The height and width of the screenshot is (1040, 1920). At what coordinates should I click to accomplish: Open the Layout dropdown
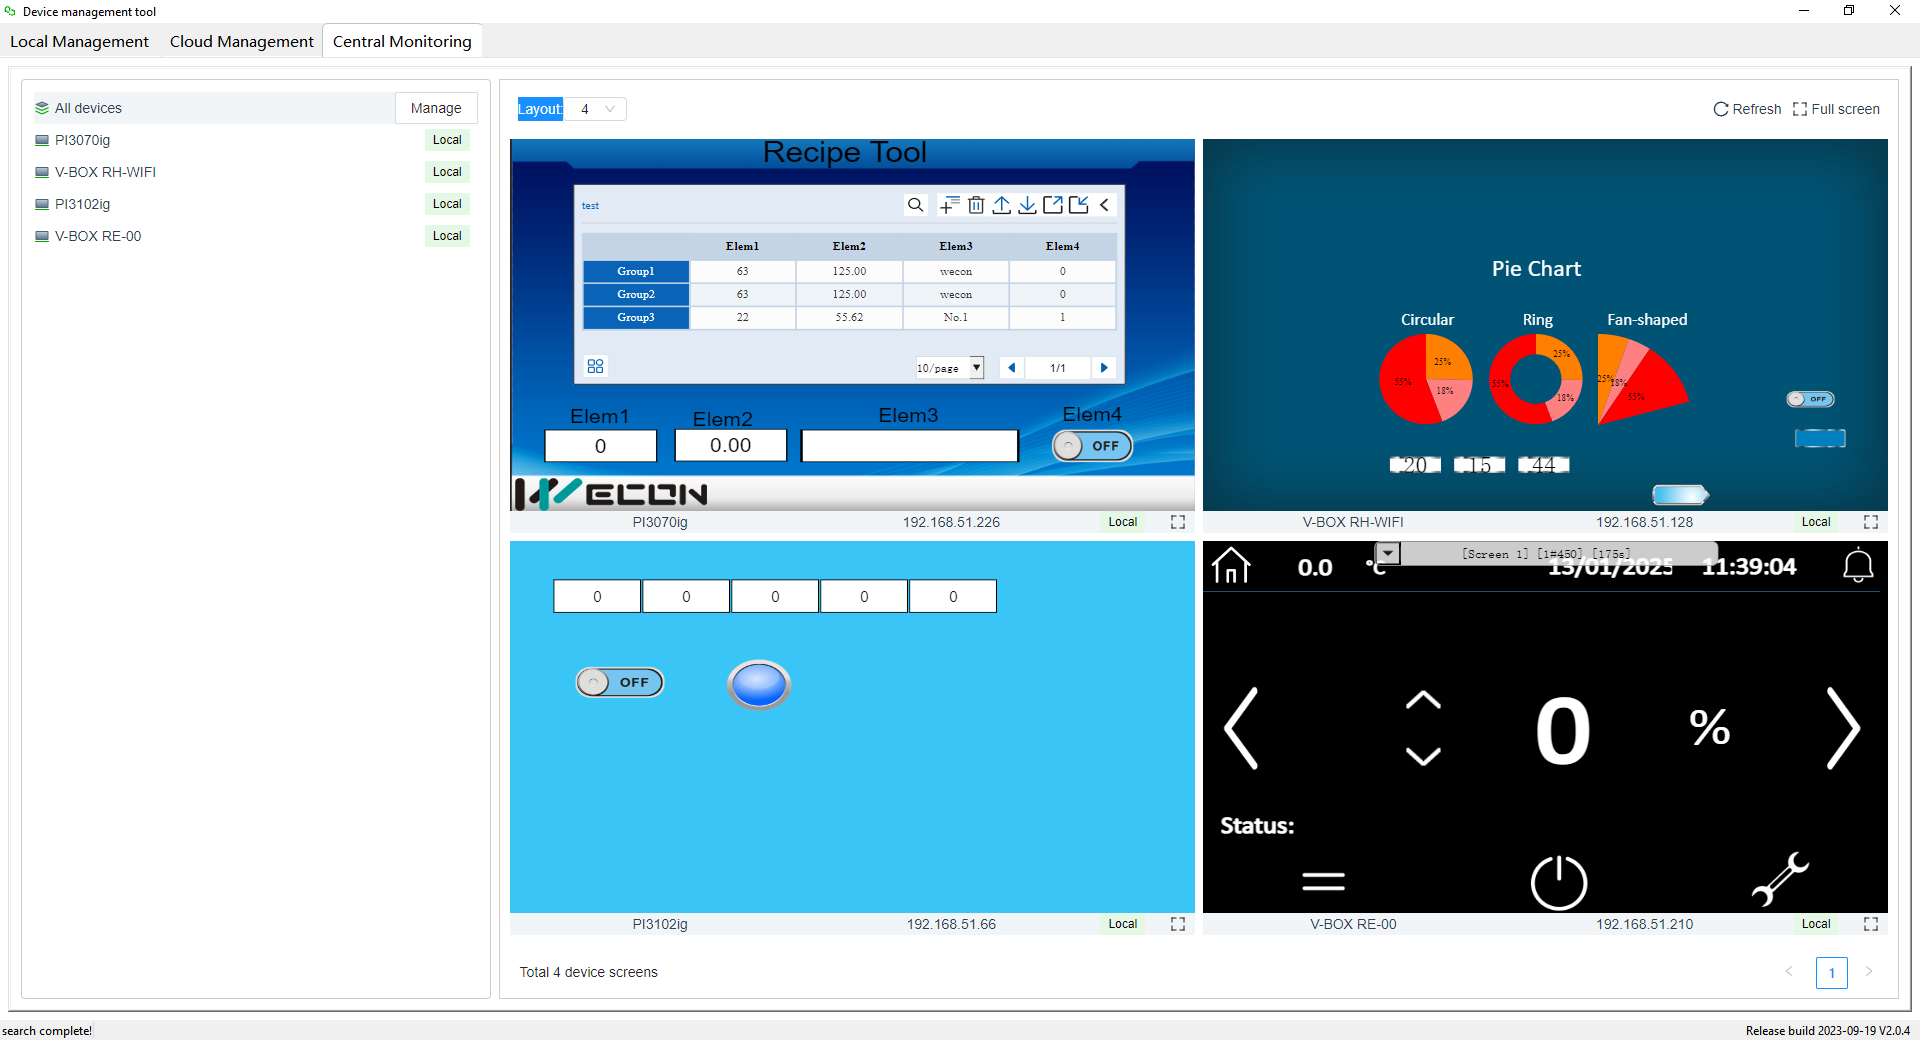tap(595, 109)
